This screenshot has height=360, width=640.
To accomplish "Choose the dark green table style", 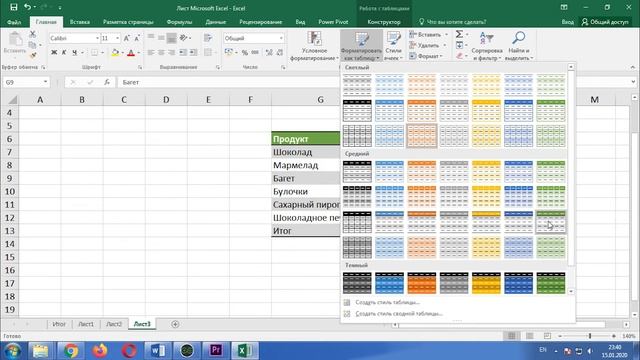I will click(551, 283).
